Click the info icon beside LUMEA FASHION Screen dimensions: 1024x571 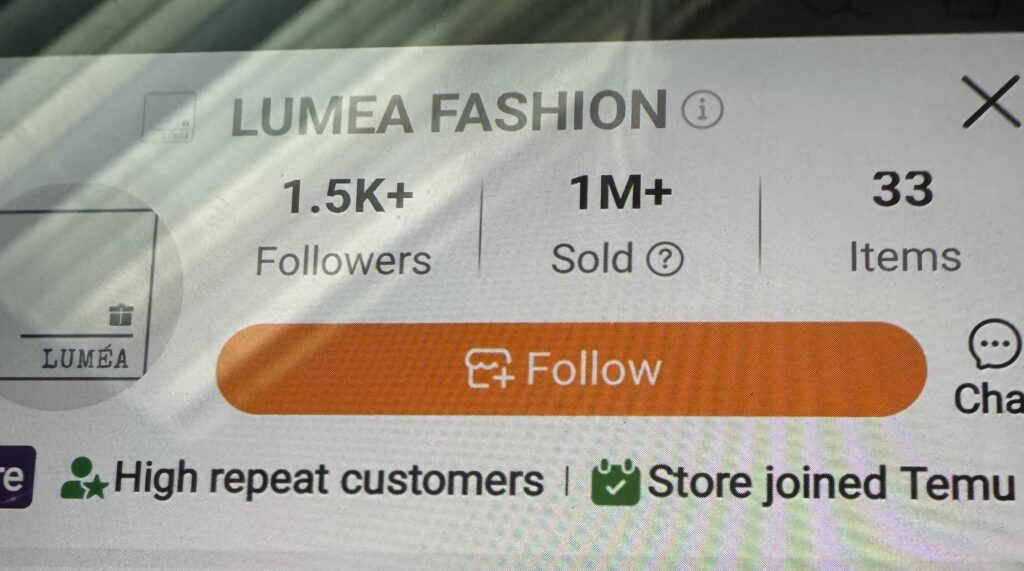tap(703, 110)
